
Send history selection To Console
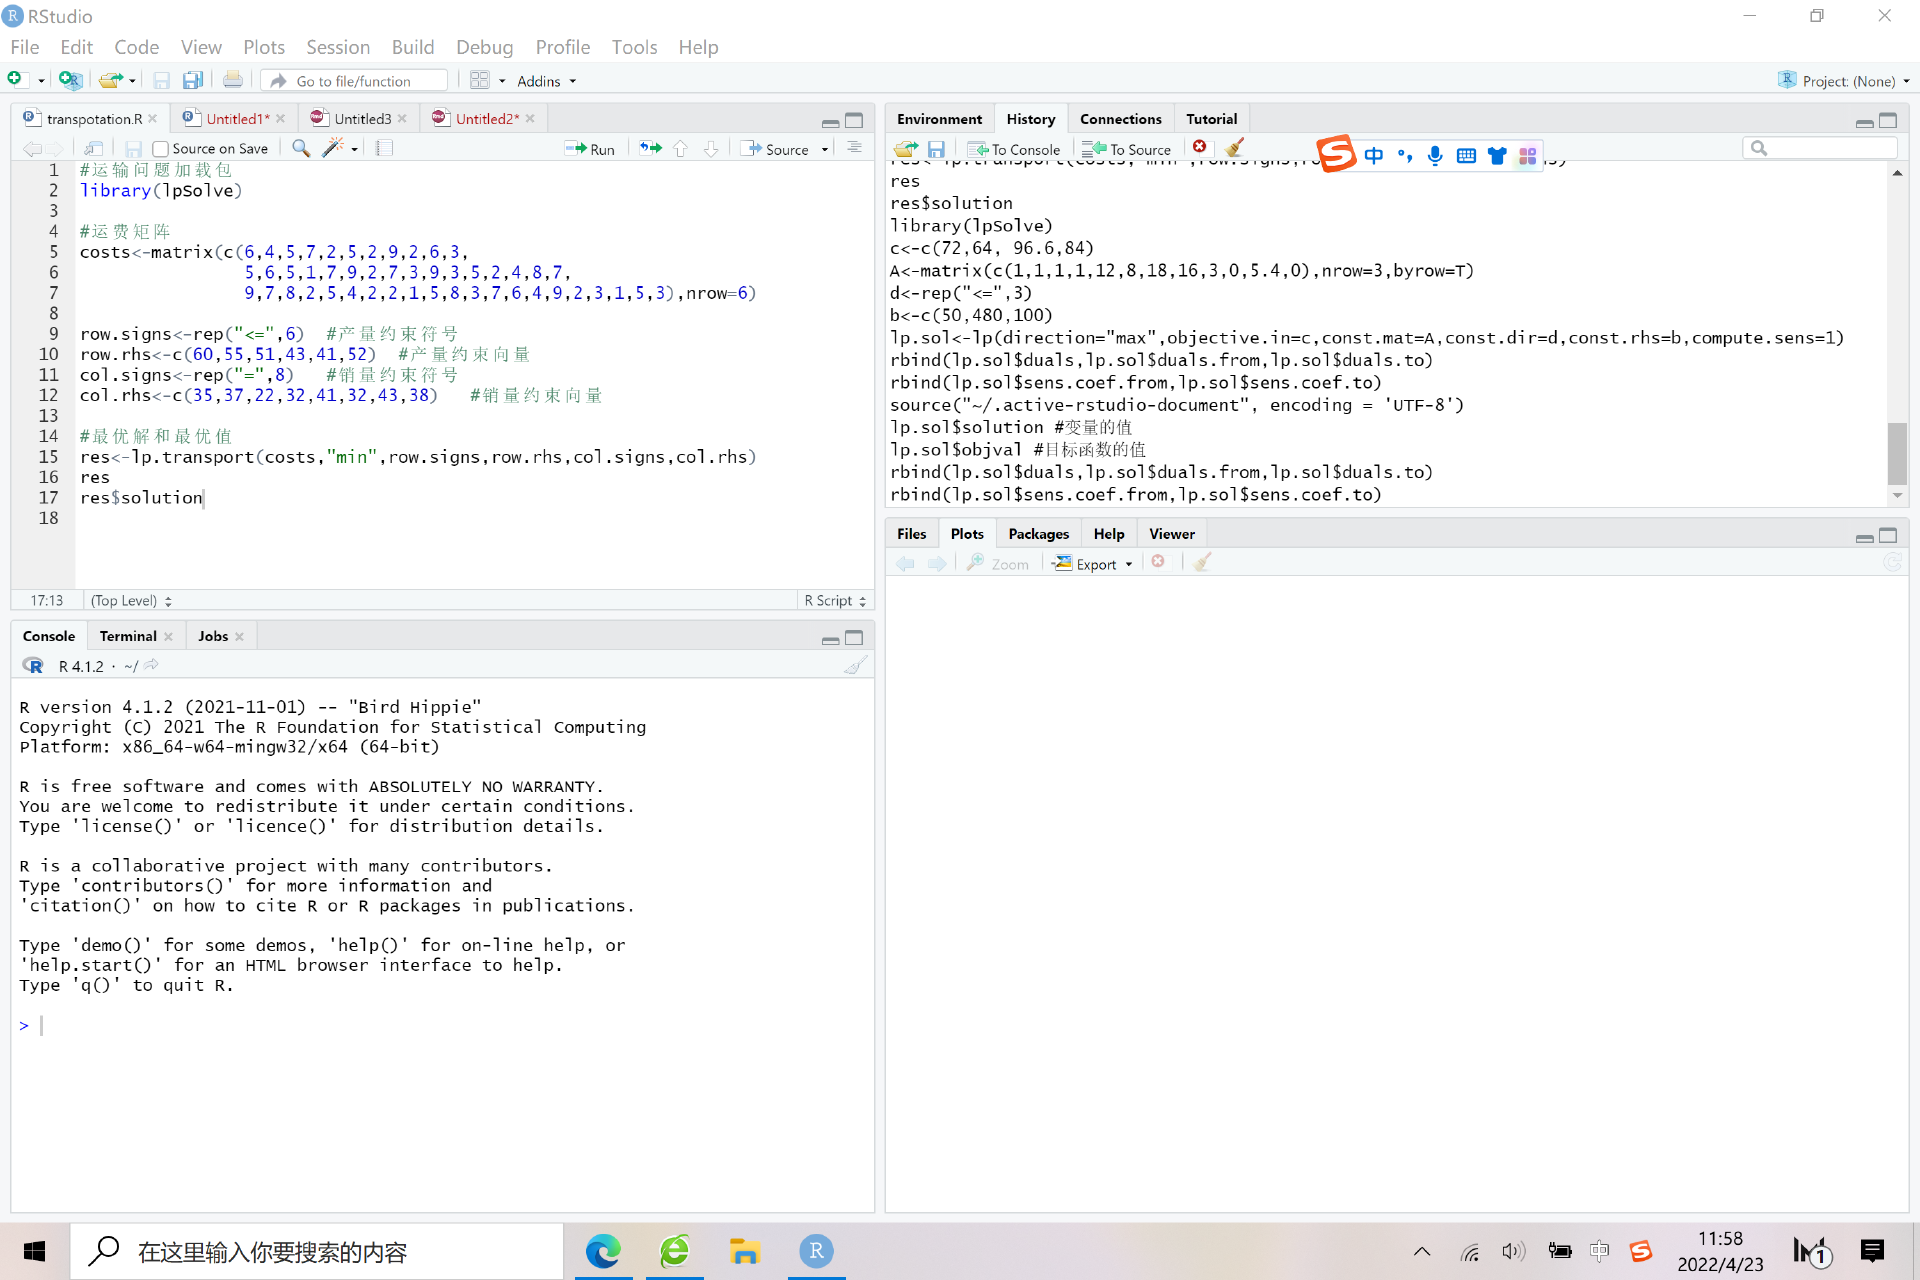tap(1014, 149)
